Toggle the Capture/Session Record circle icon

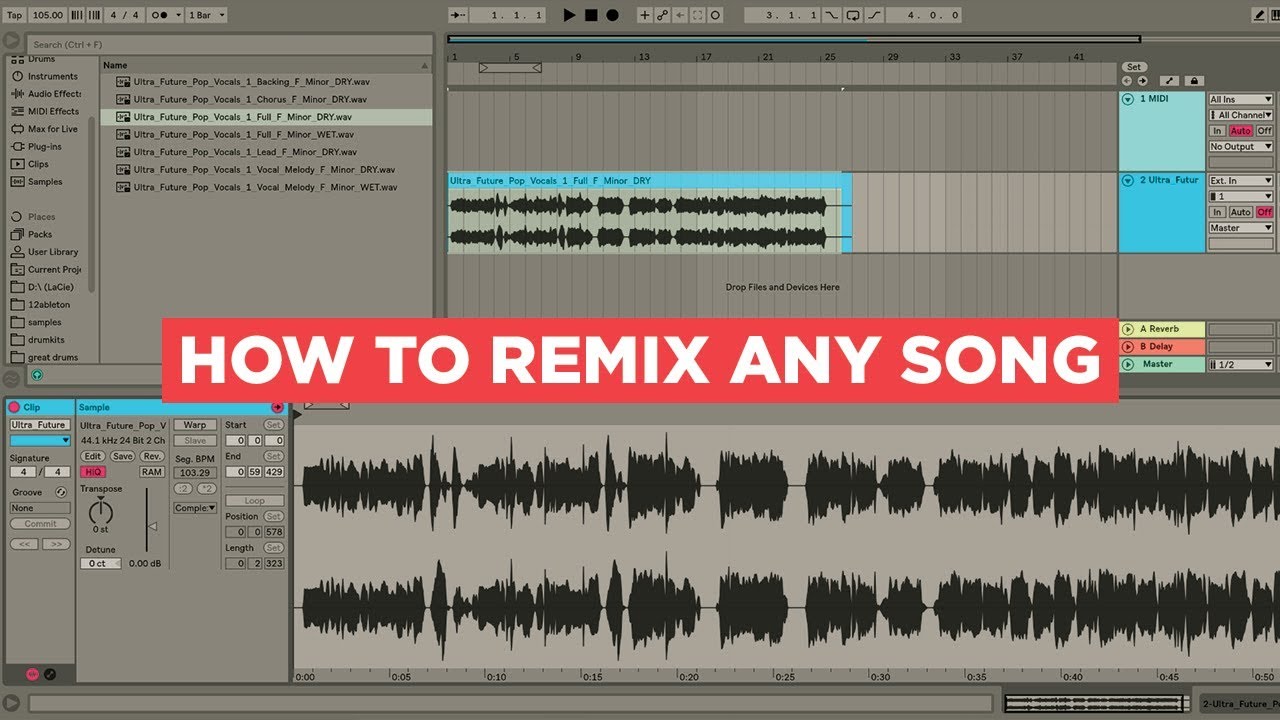(716, 15)
